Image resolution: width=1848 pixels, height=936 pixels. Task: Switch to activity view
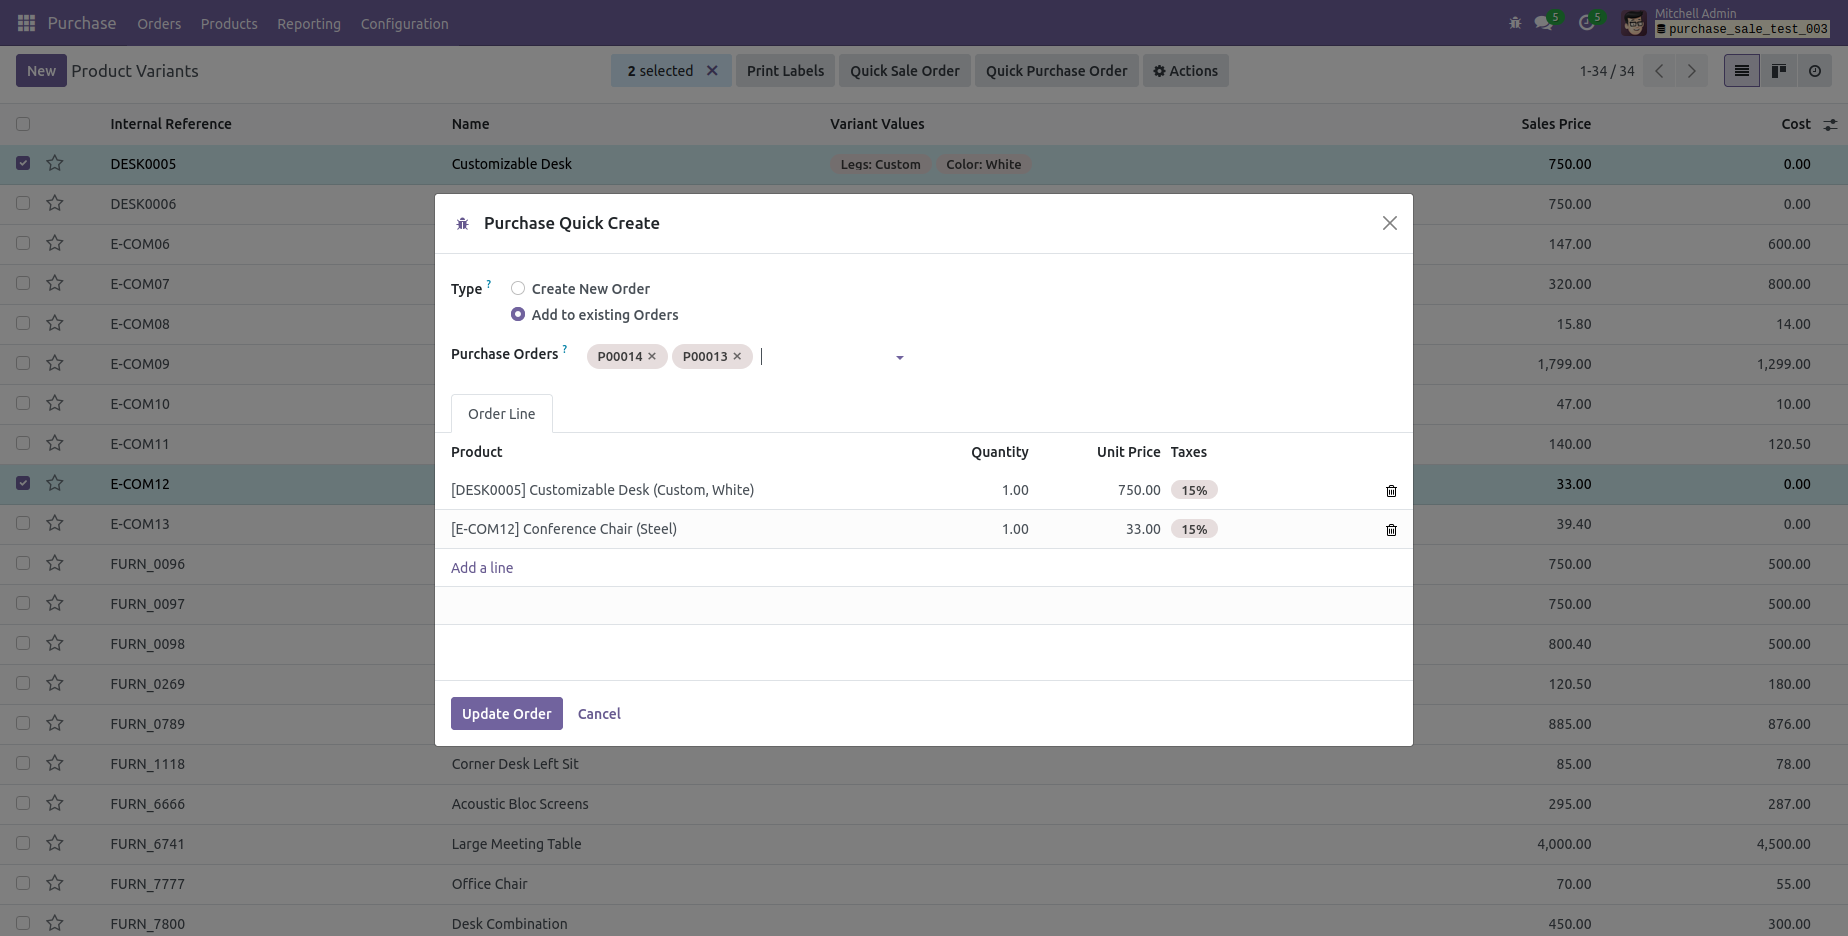[1815, 71]
